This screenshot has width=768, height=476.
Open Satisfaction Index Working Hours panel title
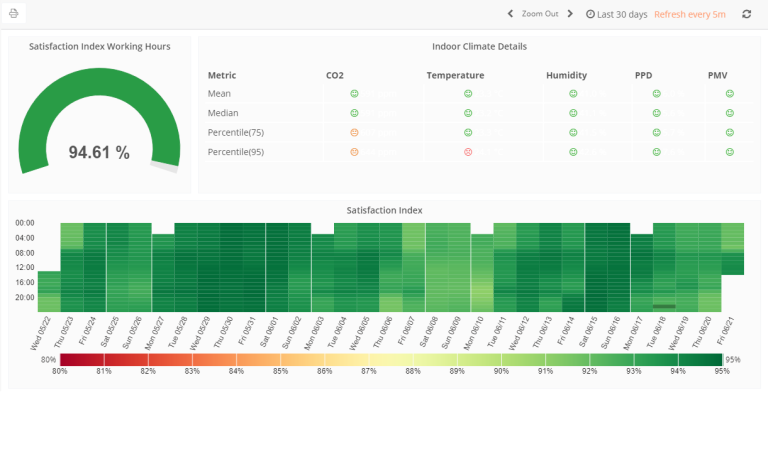click(99, 47)
